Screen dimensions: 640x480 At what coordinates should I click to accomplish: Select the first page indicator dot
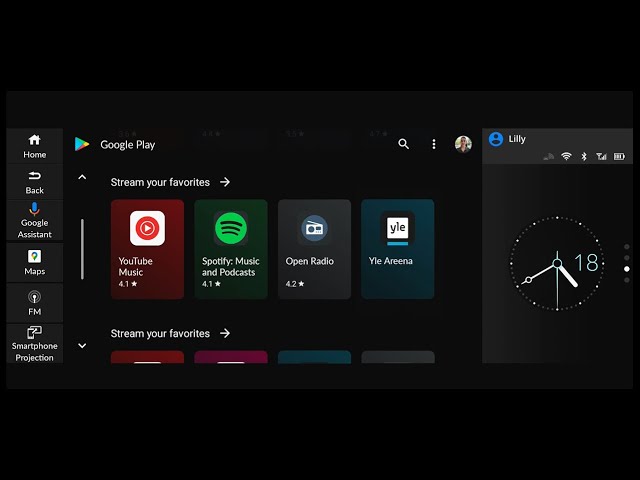pos(627,247)
